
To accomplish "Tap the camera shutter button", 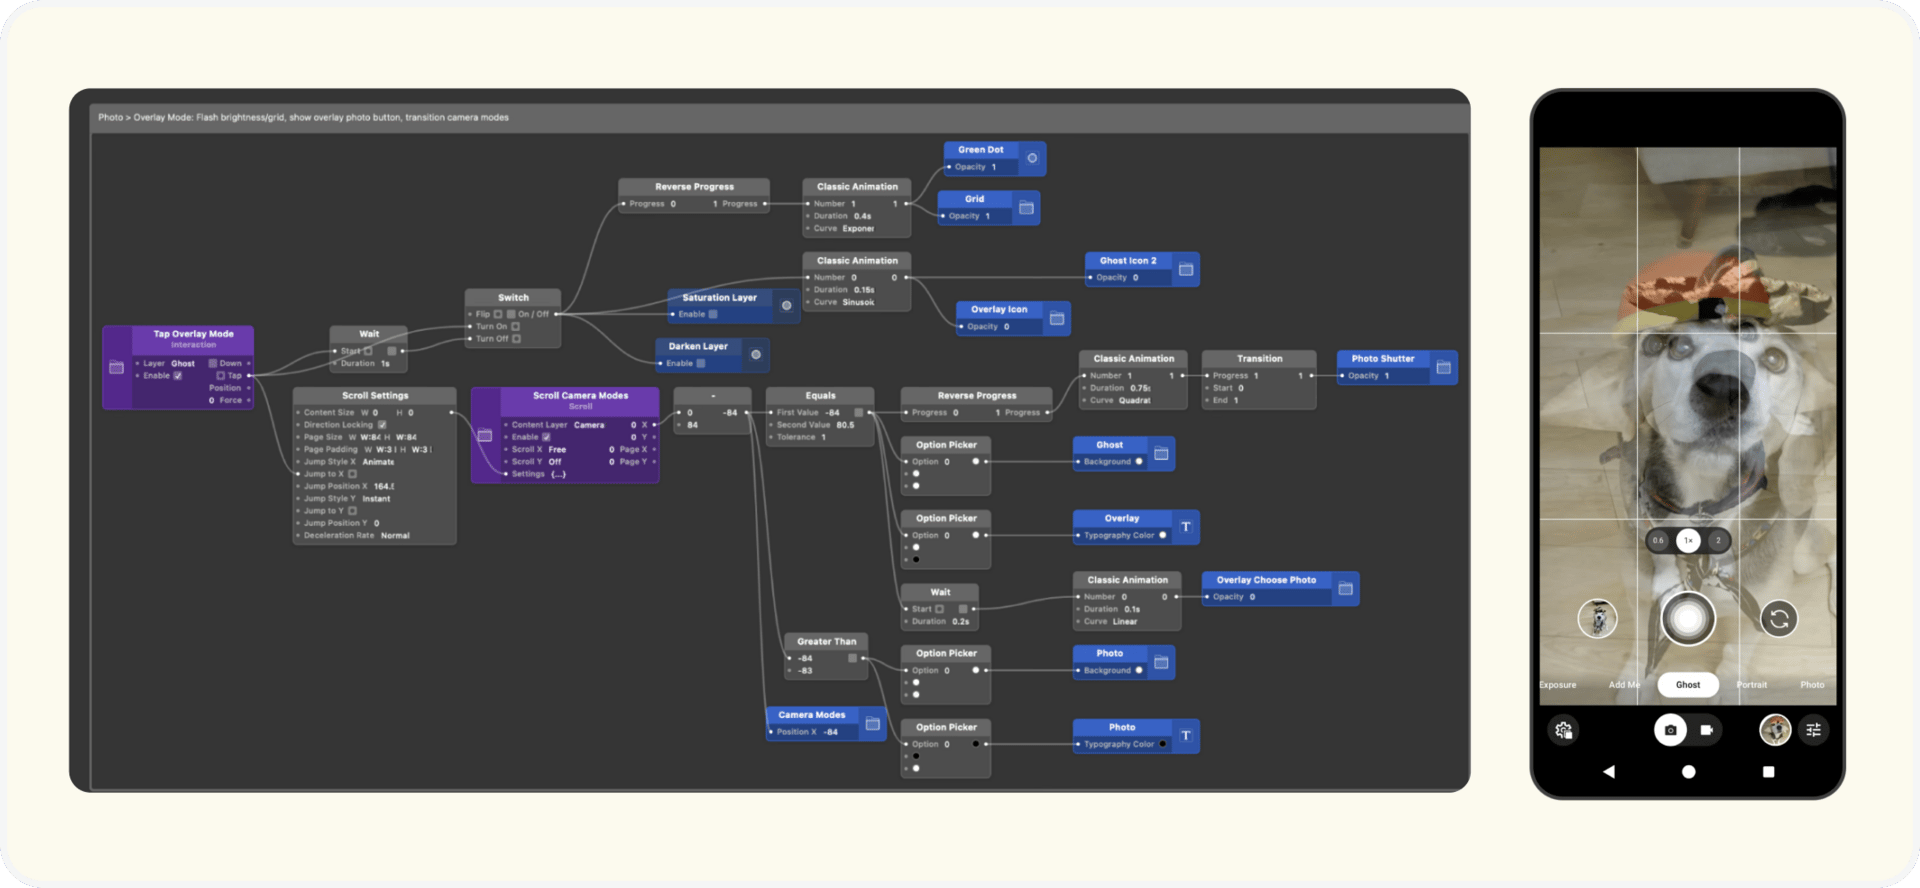I will (x=1688, y=619).
